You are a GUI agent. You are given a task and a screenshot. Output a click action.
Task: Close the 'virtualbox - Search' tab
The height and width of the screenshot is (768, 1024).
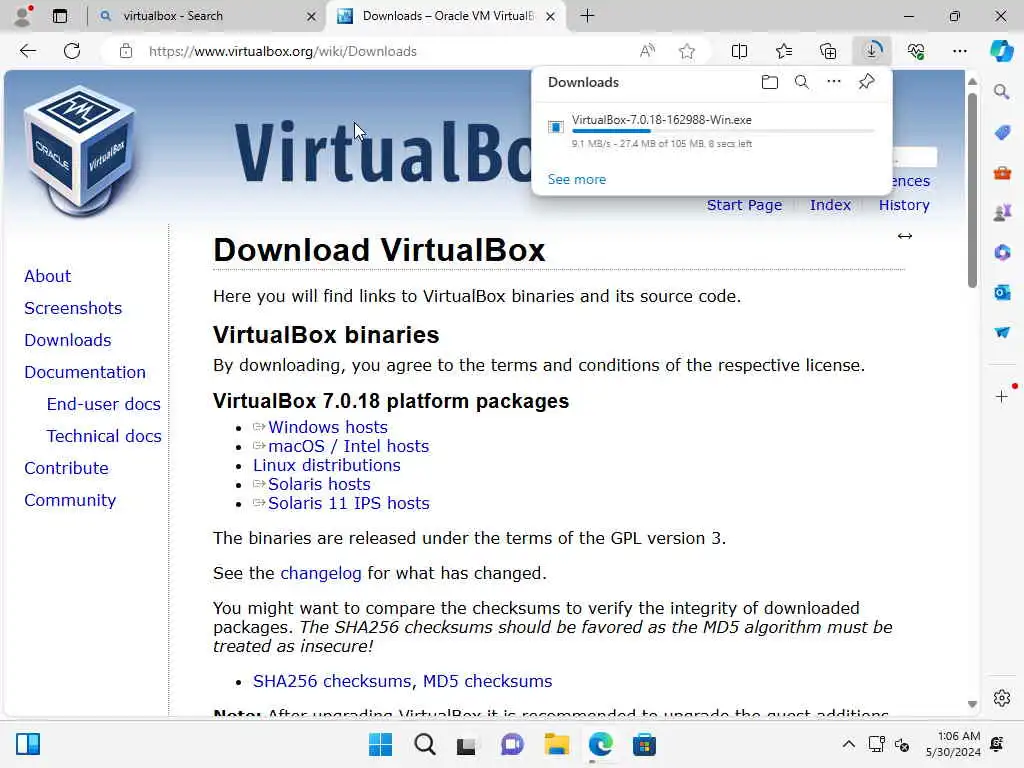312,16
